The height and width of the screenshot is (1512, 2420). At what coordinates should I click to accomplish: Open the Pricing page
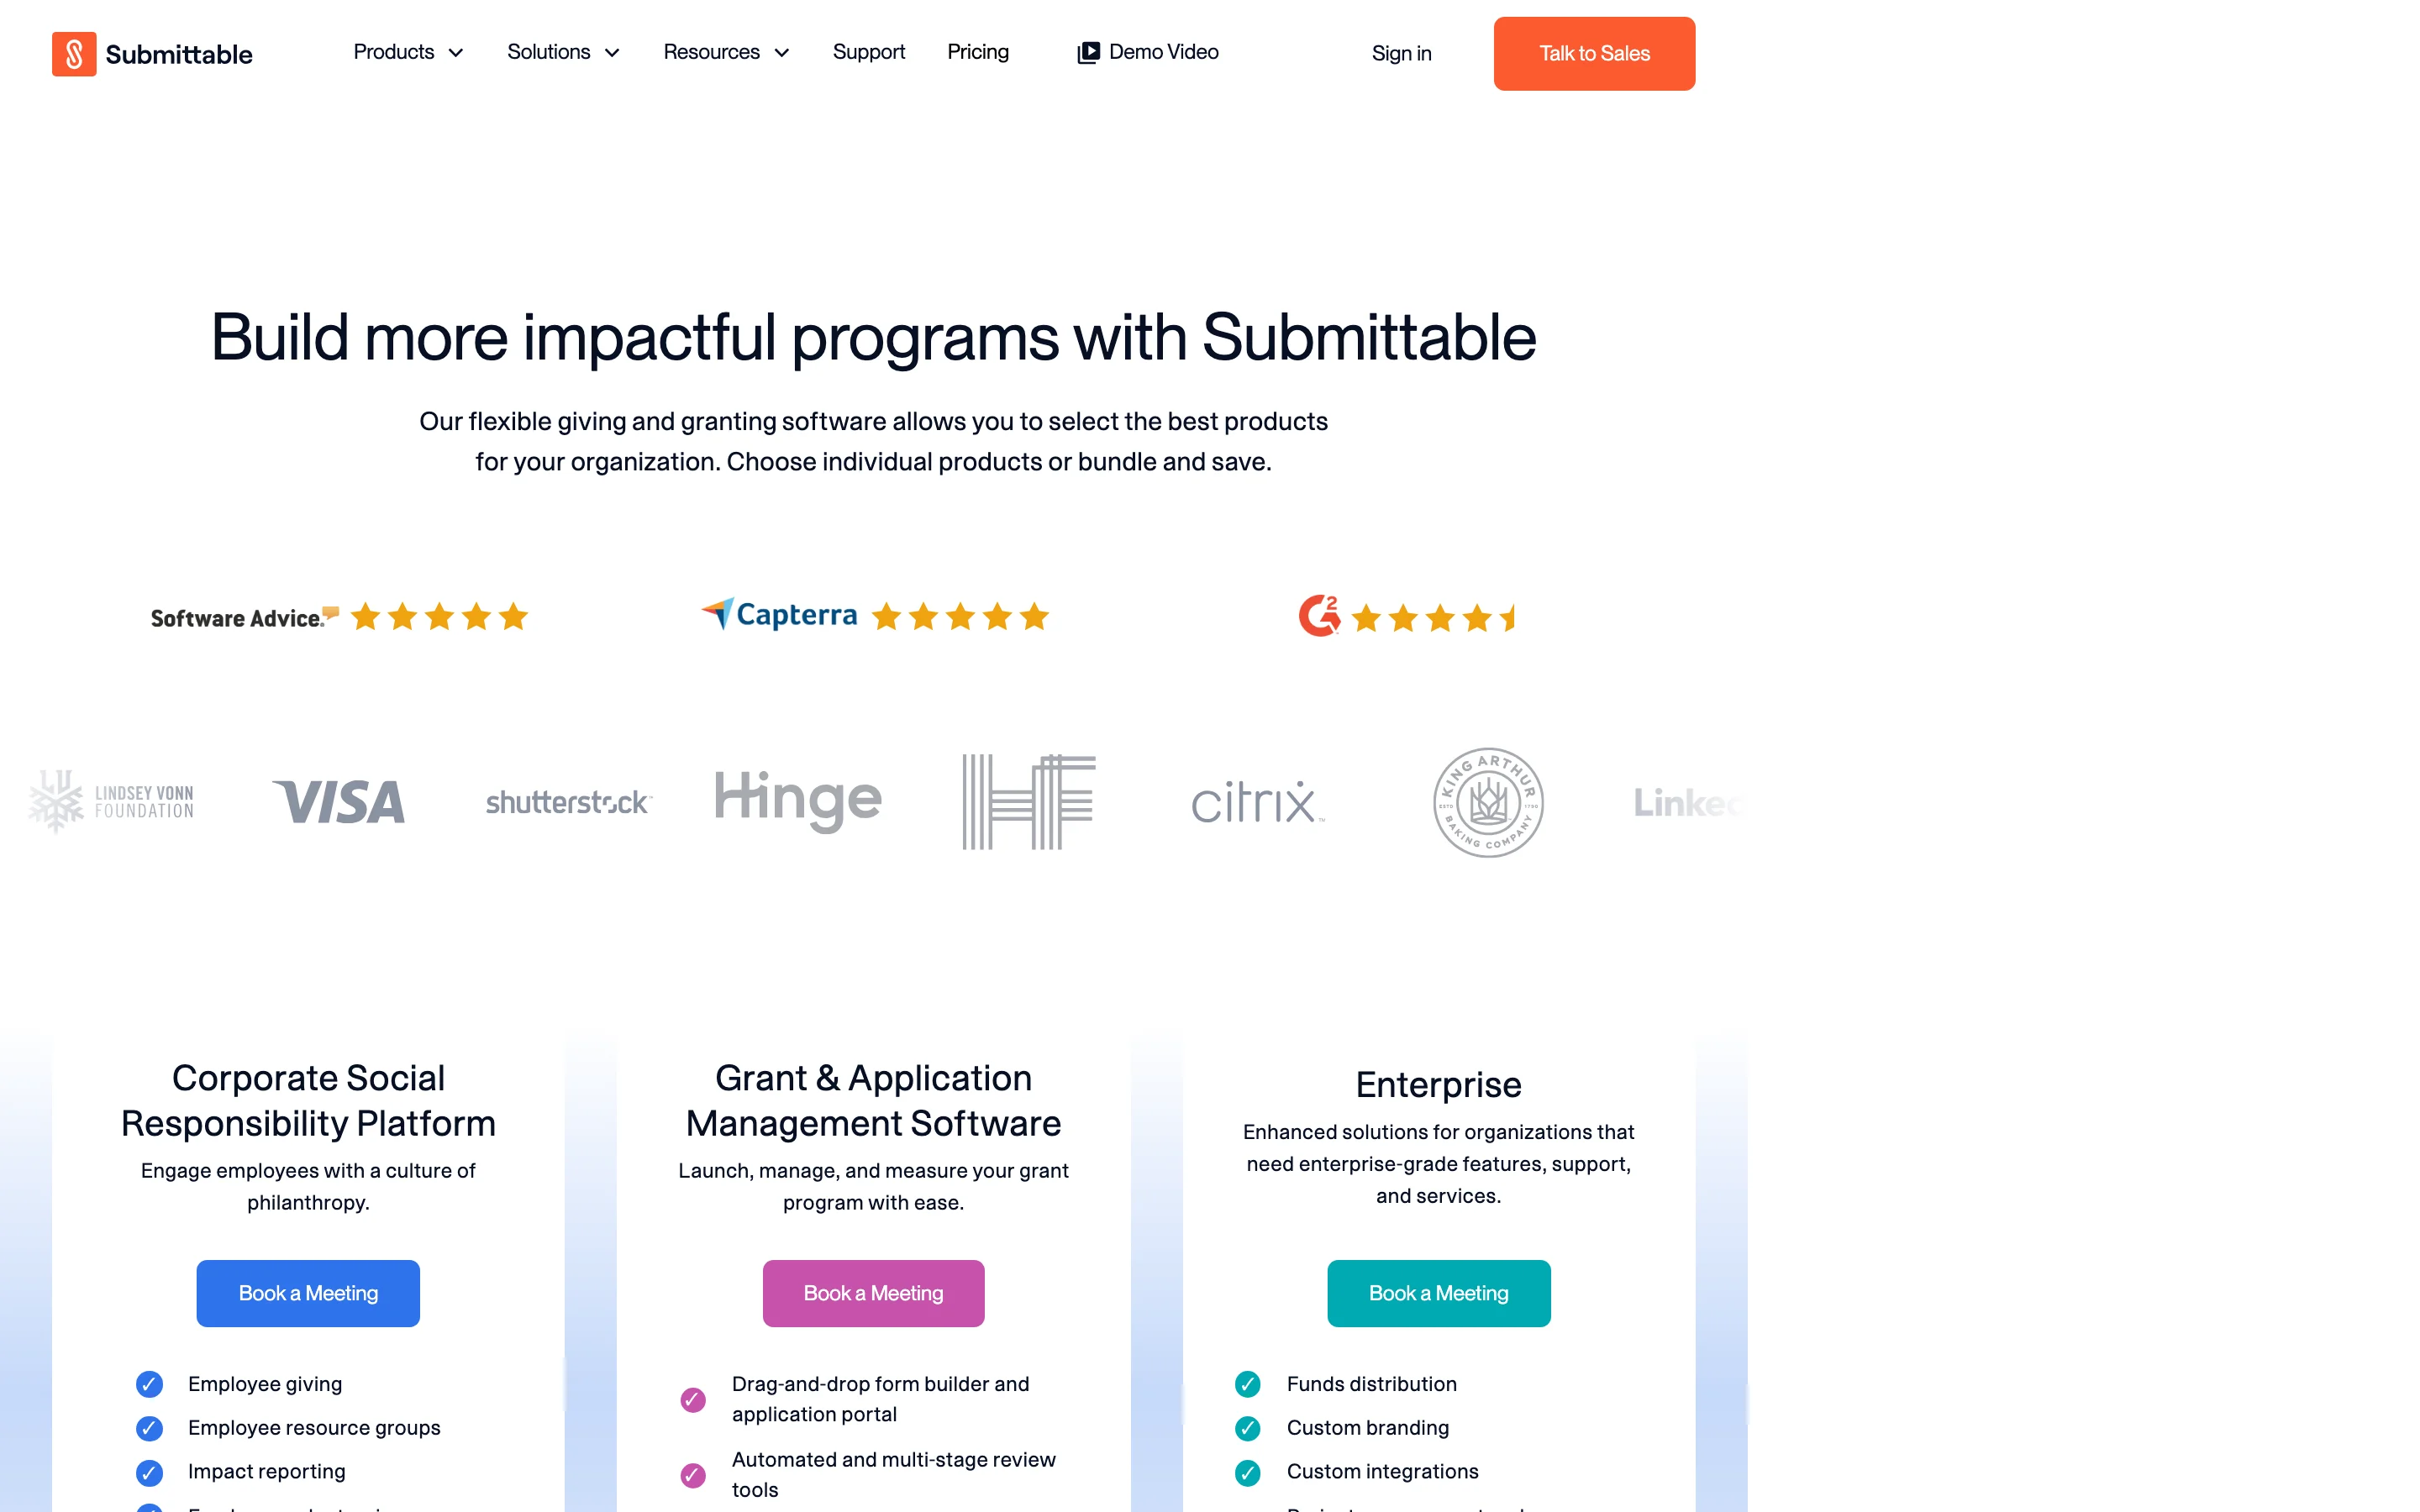tap(978, 52)
